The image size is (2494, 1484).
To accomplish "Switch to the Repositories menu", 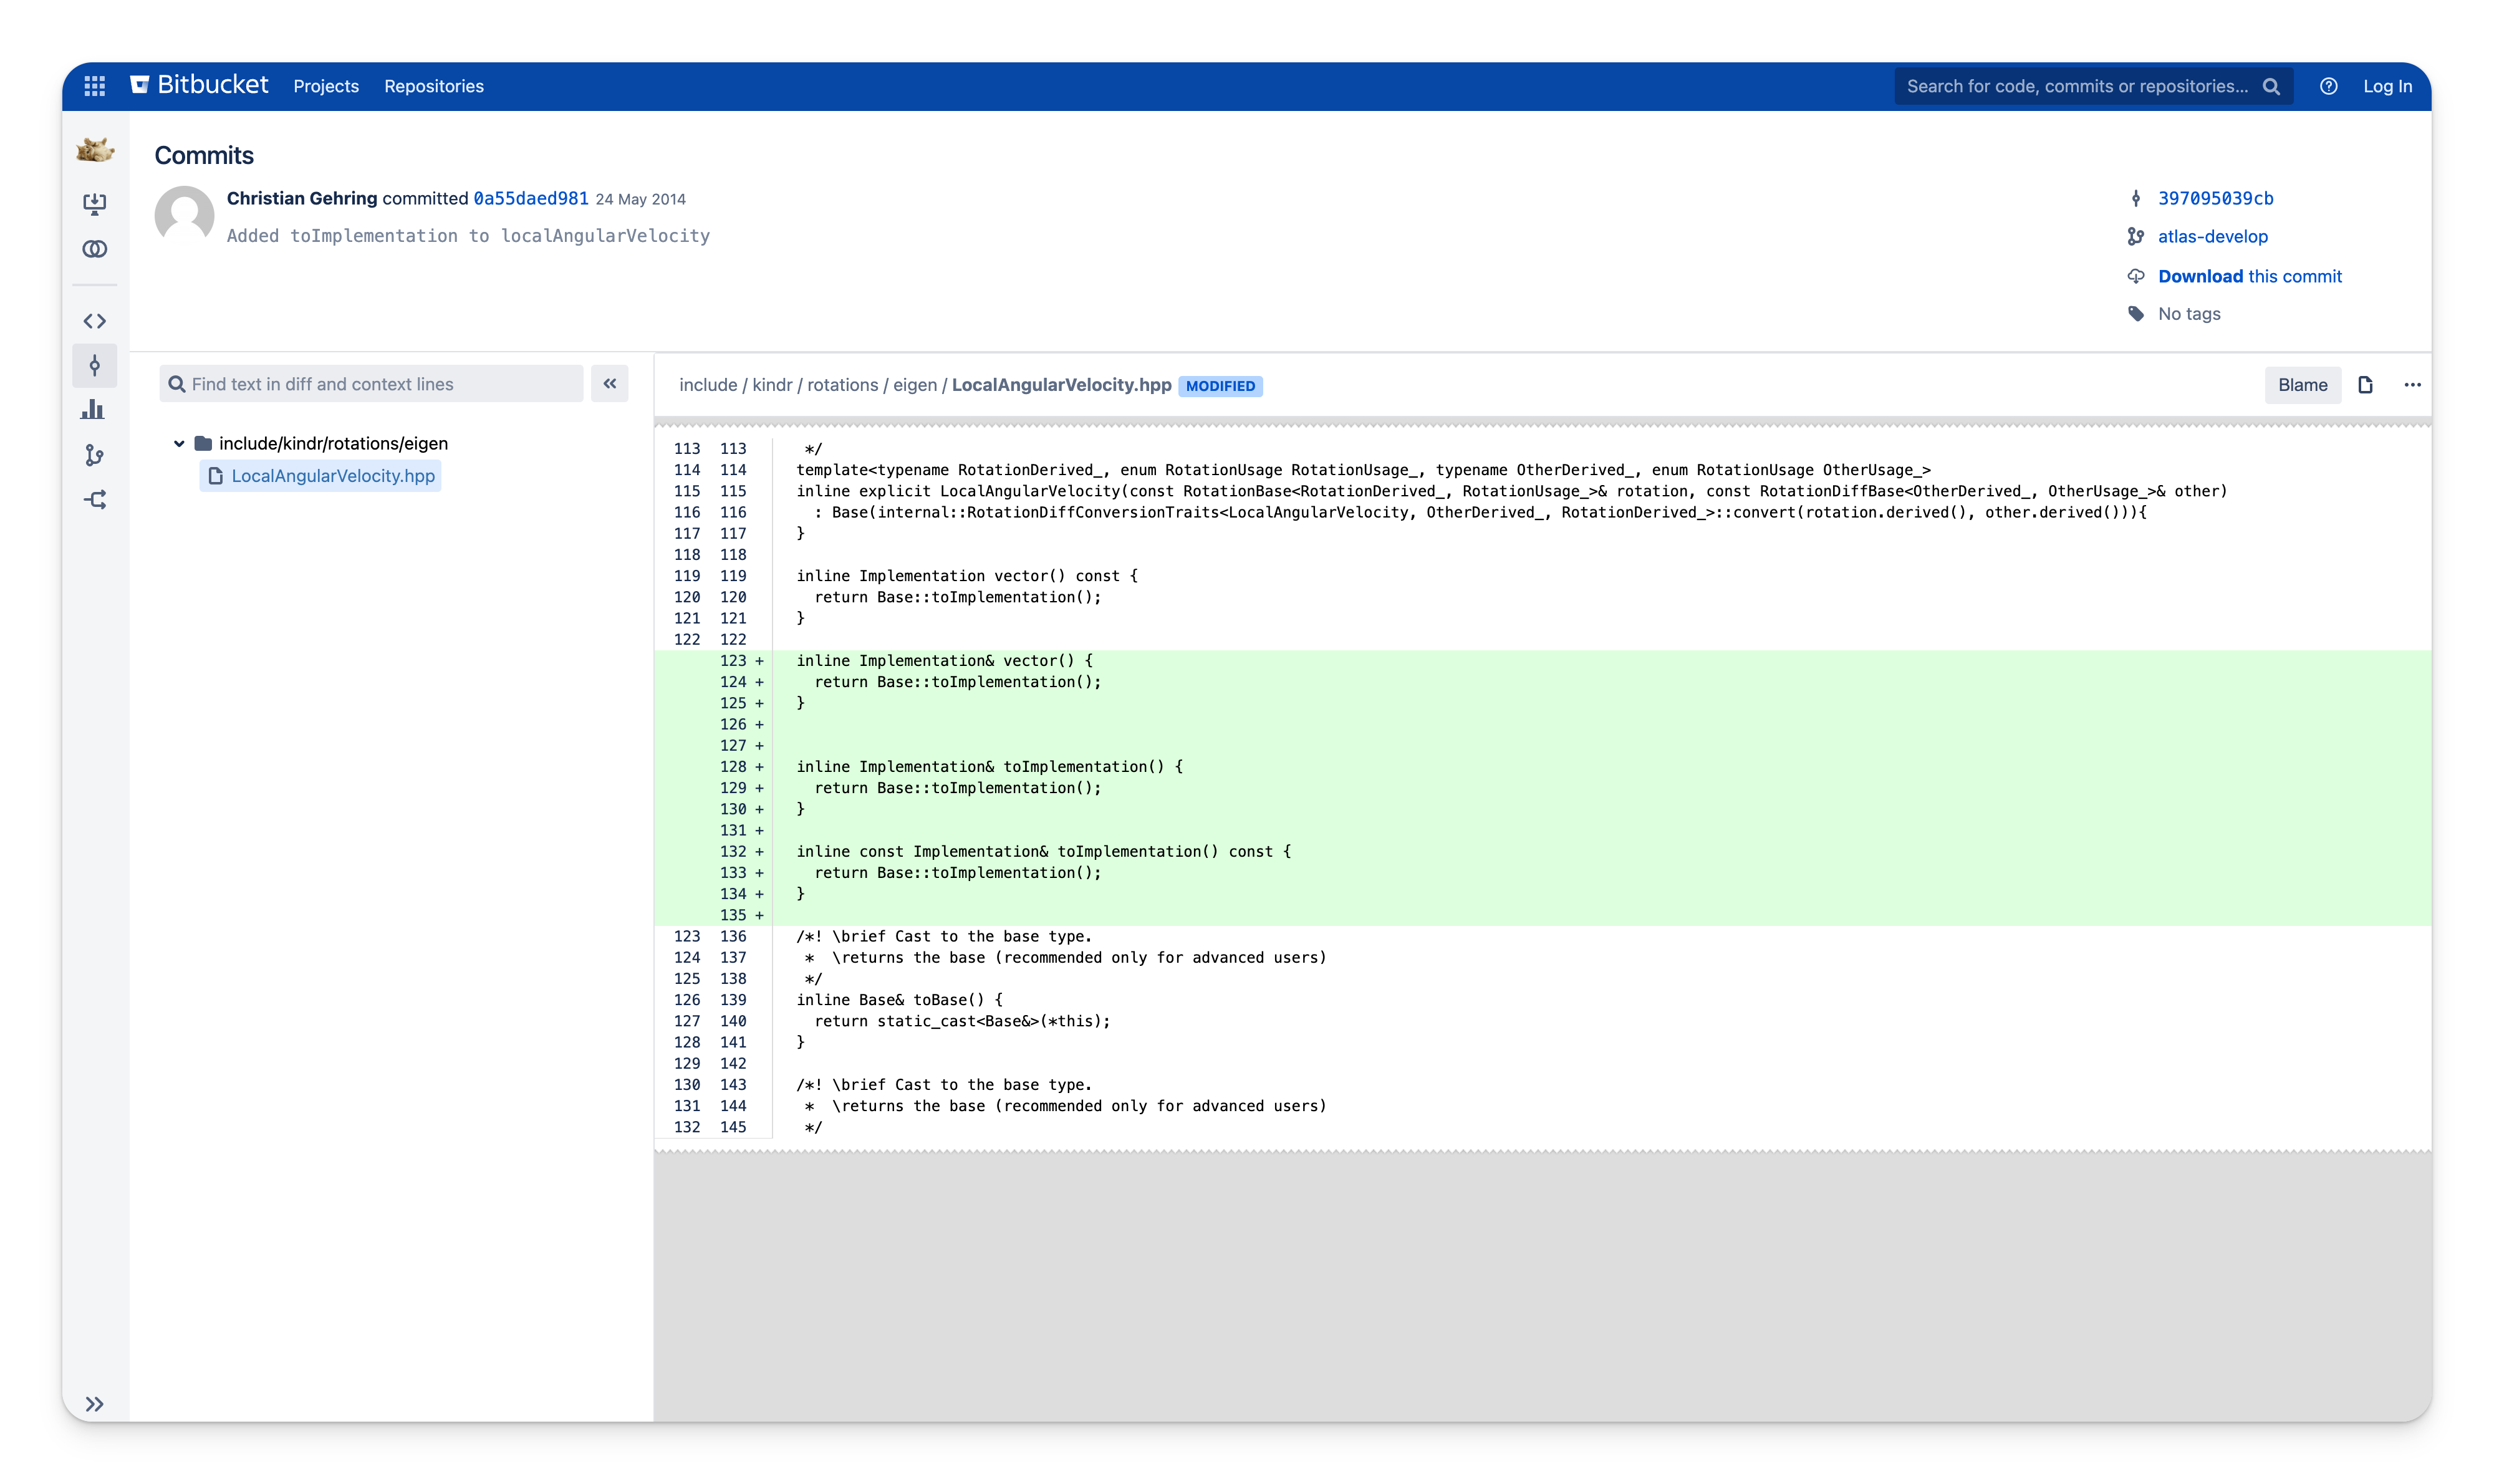I will (x=433, y=86).
